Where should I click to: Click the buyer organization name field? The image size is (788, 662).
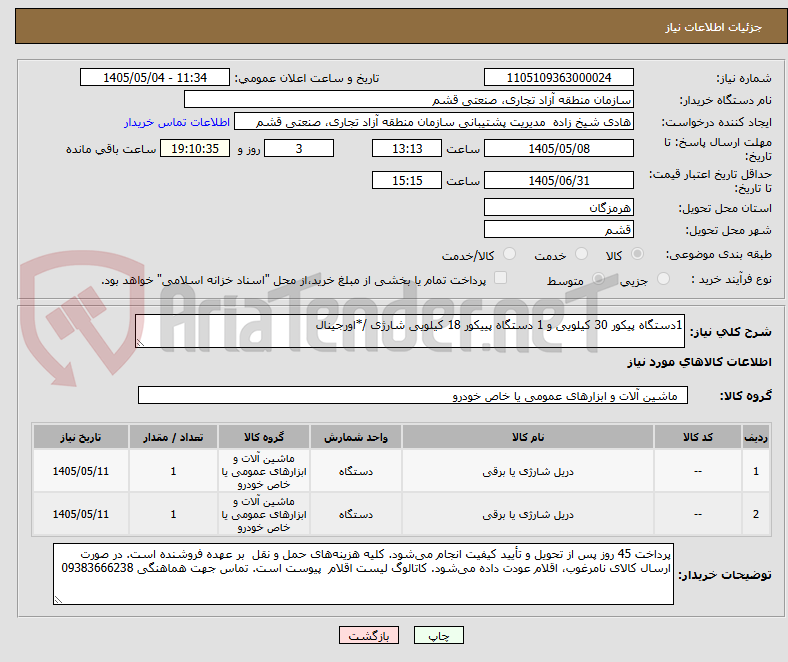pos(409,100)
